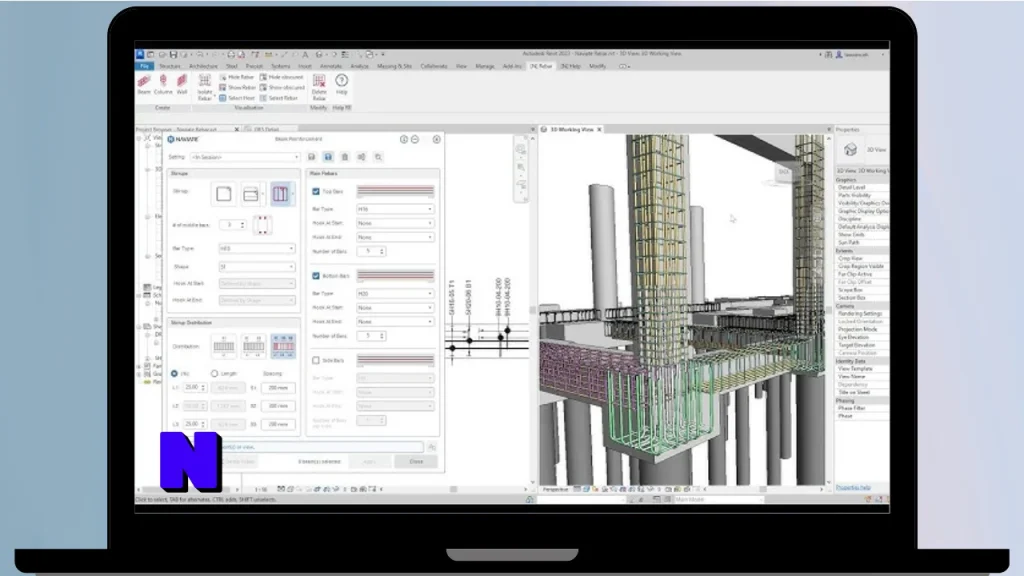Click the text A icon in quick access toolbar
The height and width of the screenshot is (576, 1024).
click(305, 55)
